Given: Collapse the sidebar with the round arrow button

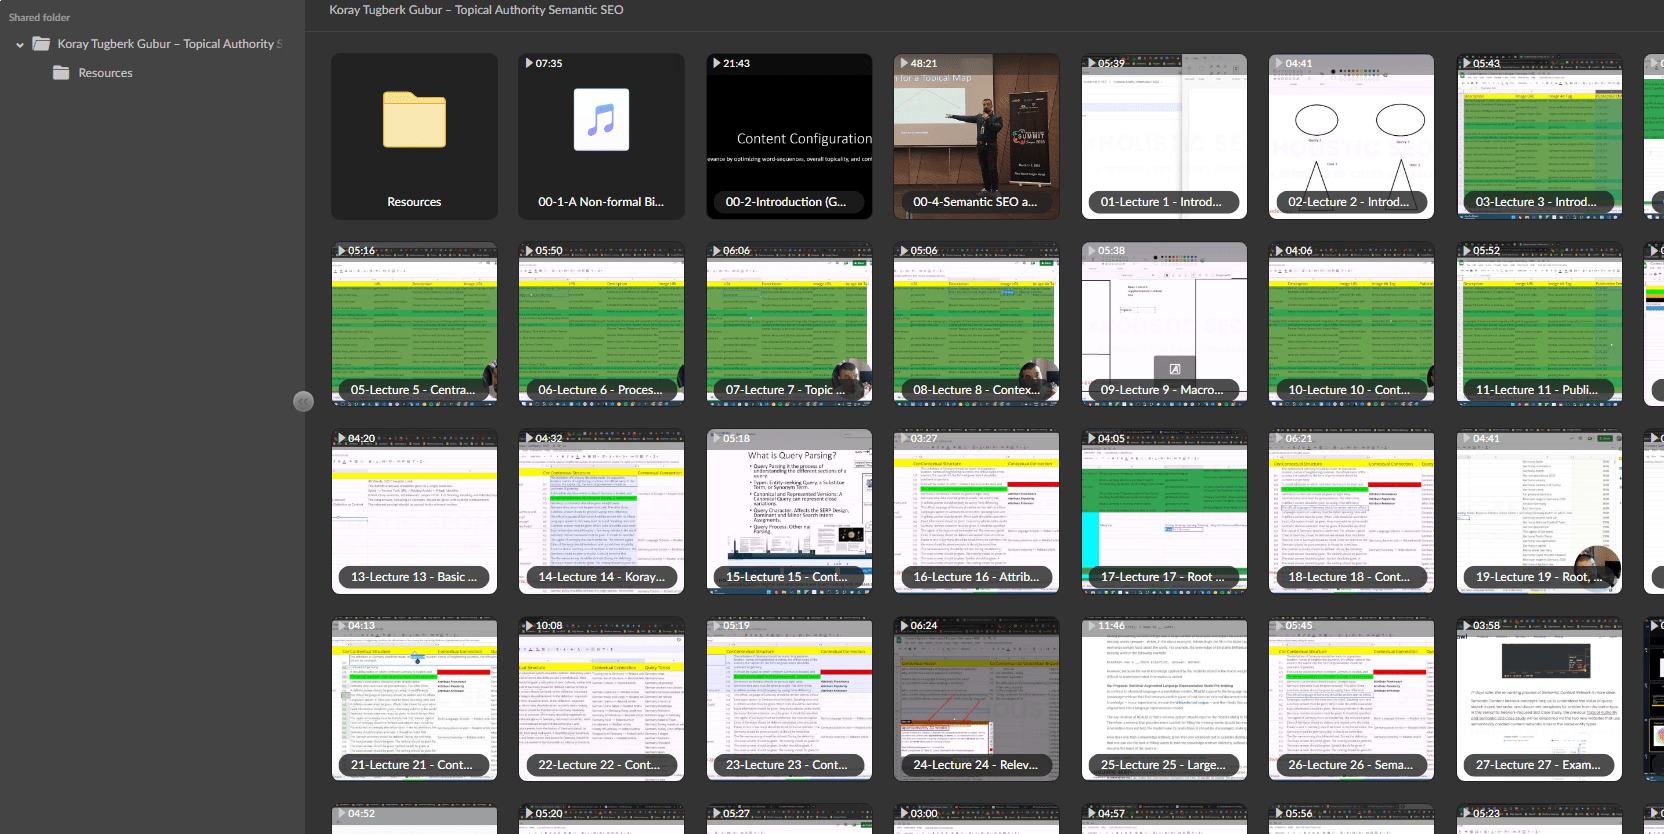Looking at the screenshot, I should coord(303,401).
